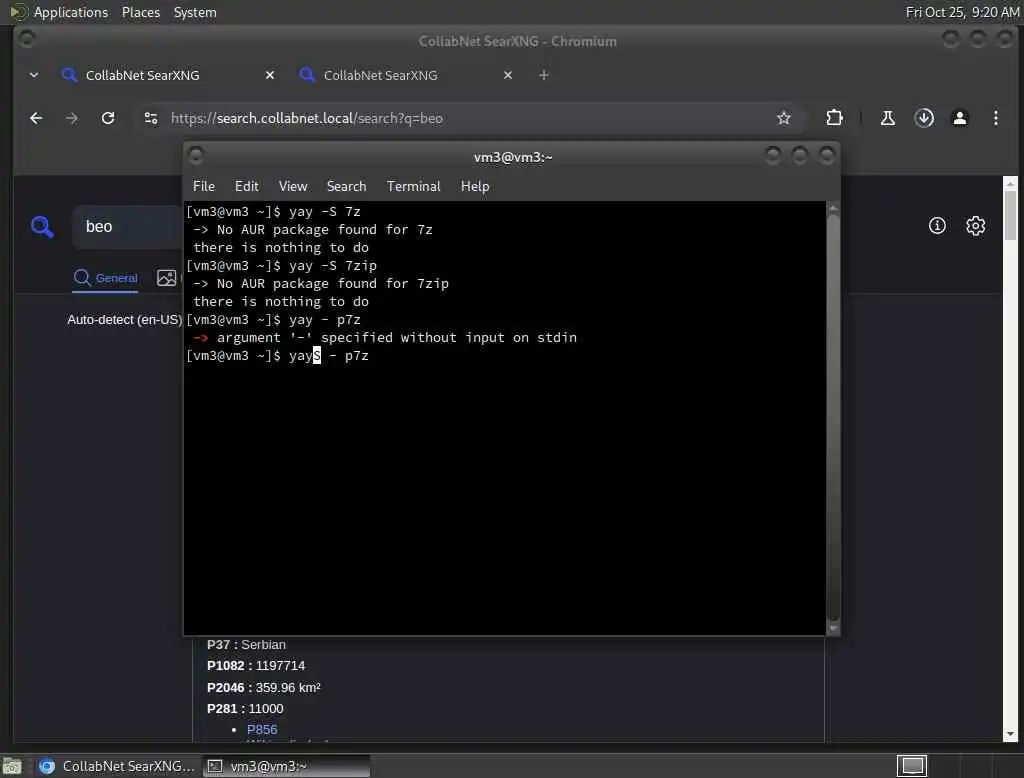Click the Chromium window menu button in title bar
This screenshot has width=1024, height=778.
(x=26, y=40)
